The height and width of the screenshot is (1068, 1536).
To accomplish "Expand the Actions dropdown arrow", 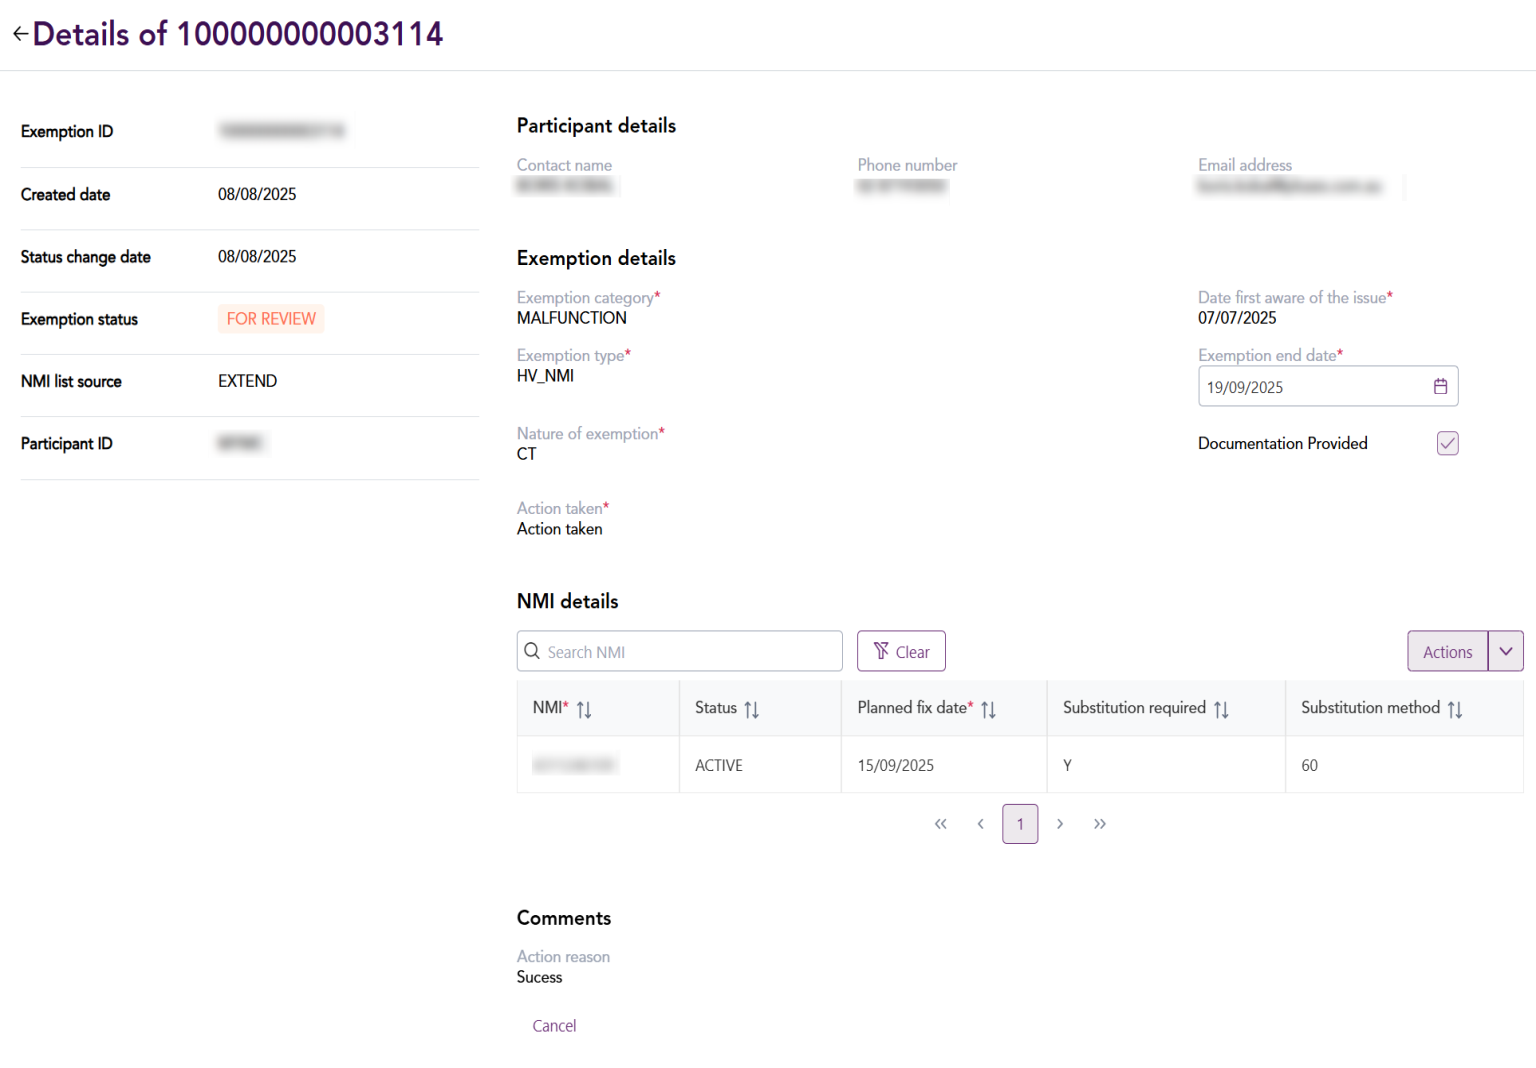I will [x=1505, y=651].
